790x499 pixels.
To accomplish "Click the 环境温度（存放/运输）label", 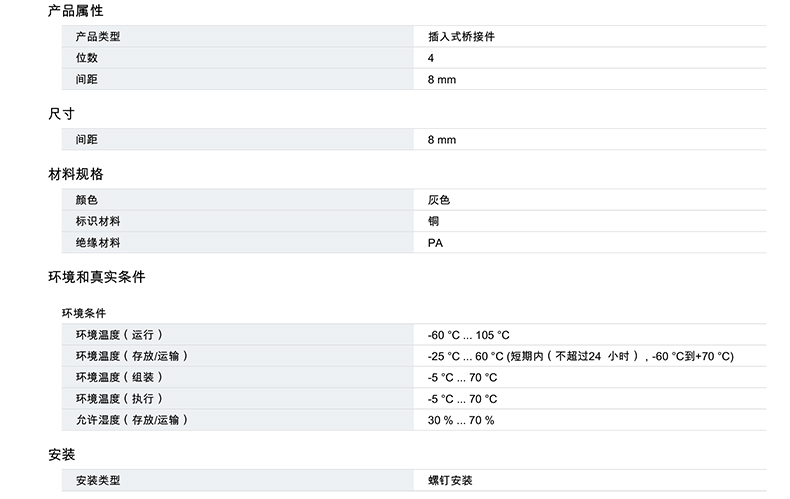I will (130, 356).
